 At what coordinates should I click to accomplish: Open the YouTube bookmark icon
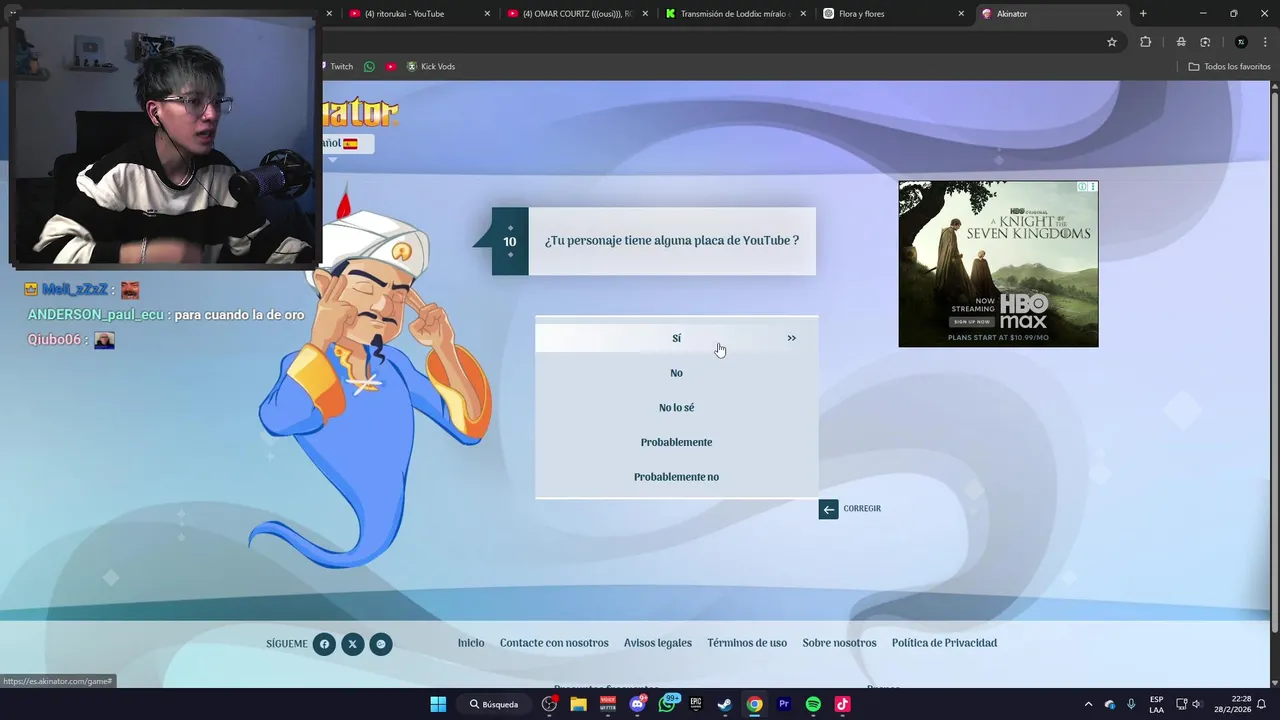391,67
